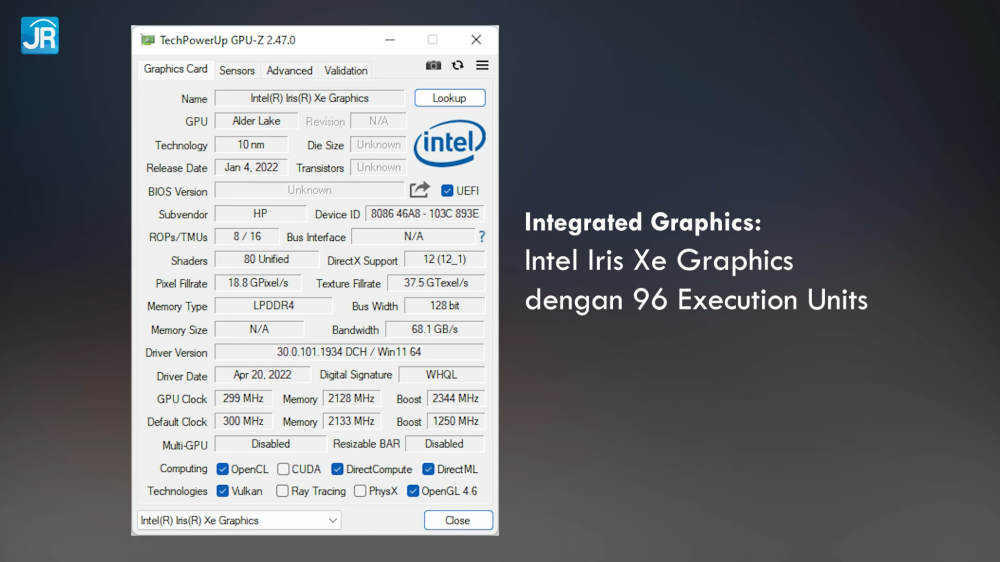Open the GPU selection dropdown
Screen dimensions: 1000x562
pyautogui.click(x=239, y=520)
